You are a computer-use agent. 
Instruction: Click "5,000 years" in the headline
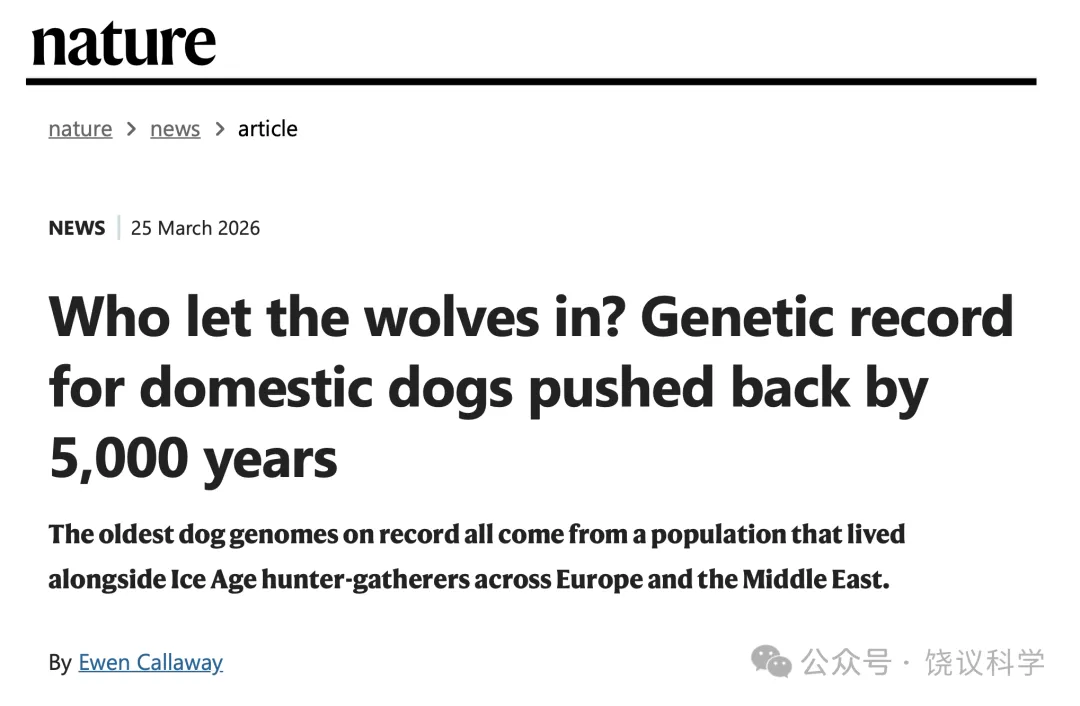pyautogui.click(x=193, y=459)
